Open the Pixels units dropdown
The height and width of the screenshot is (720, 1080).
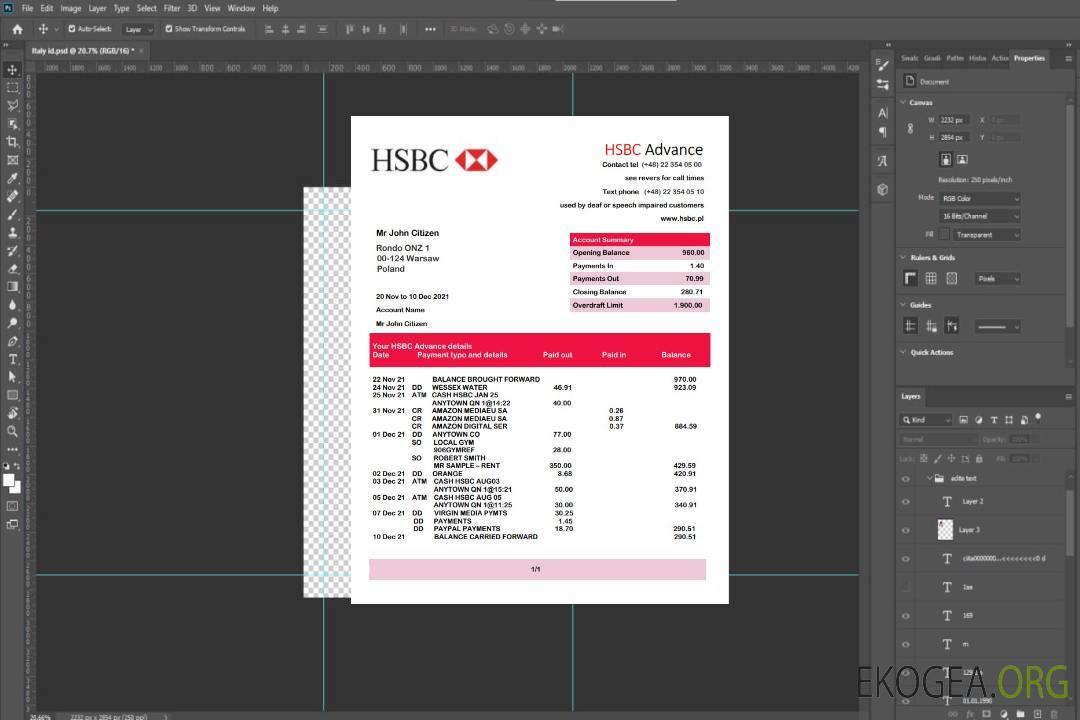pos(998,278)
